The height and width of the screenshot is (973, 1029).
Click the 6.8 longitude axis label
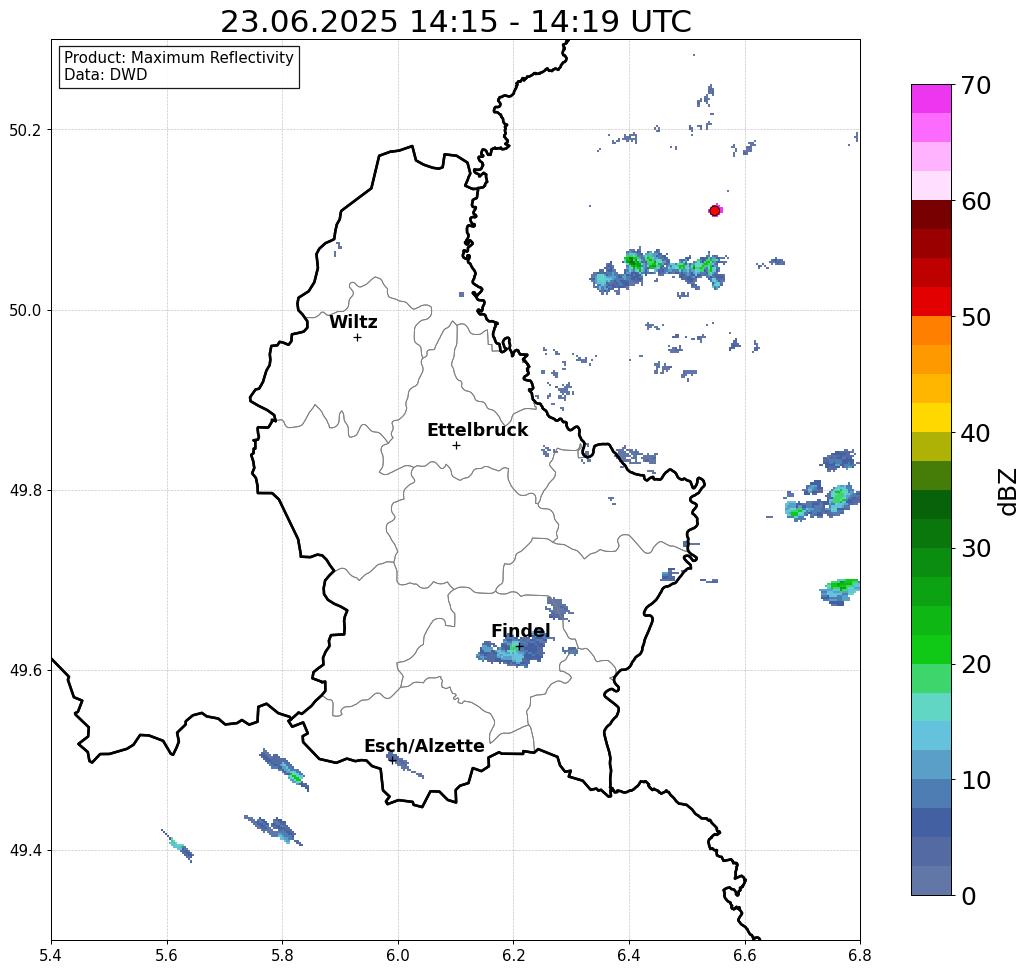pyautogui.click(x=860, y=955)
